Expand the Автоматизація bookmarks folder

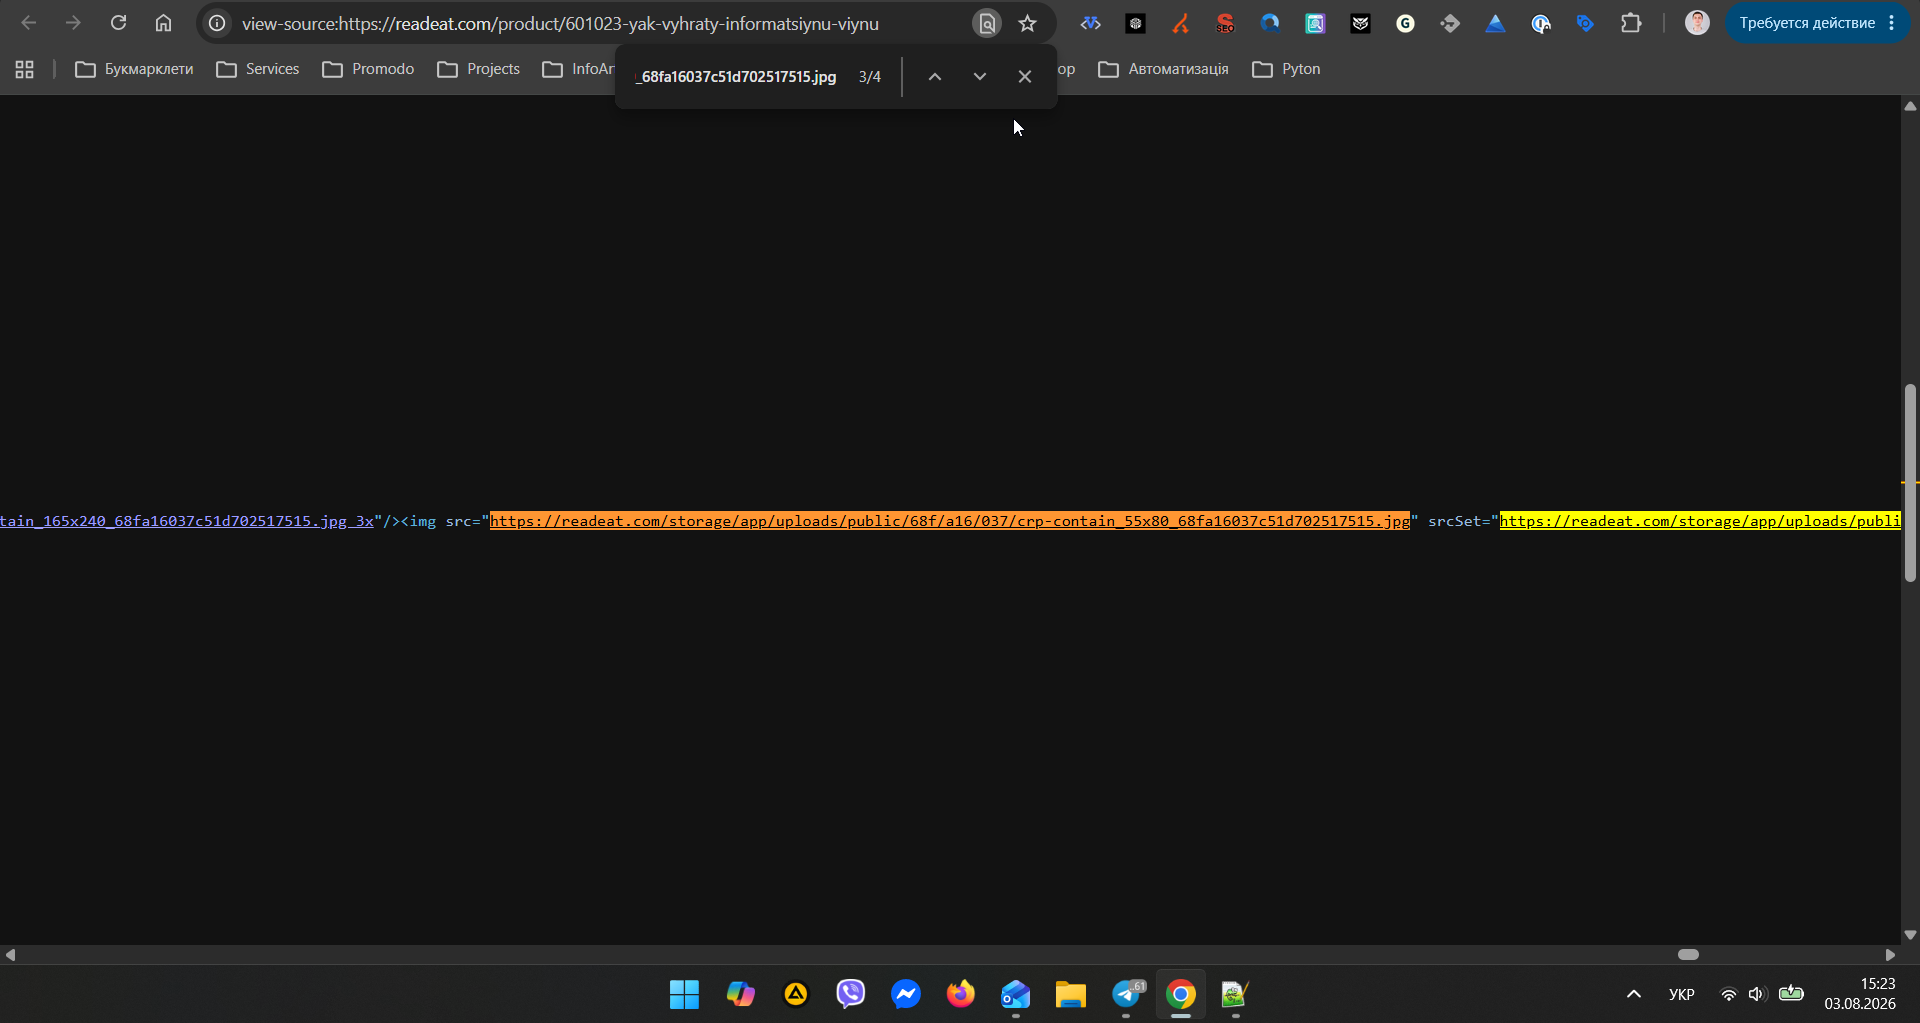(x=1164, y=69)
